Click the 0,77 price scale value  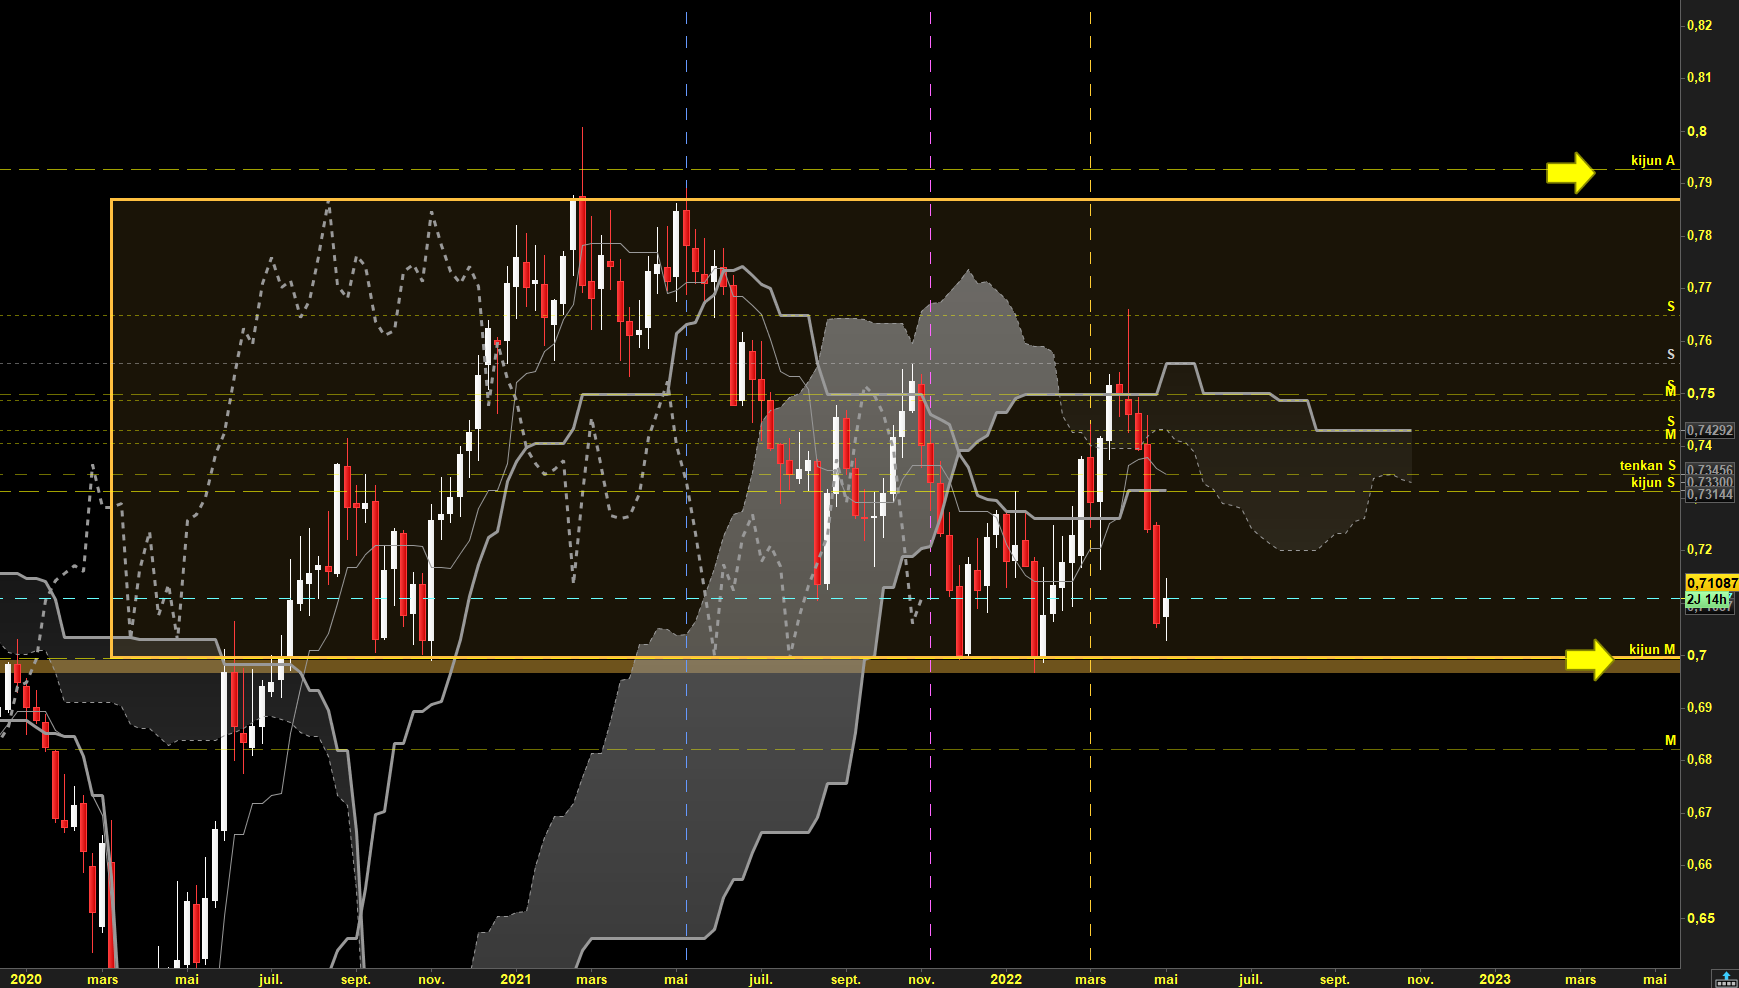1699,287
